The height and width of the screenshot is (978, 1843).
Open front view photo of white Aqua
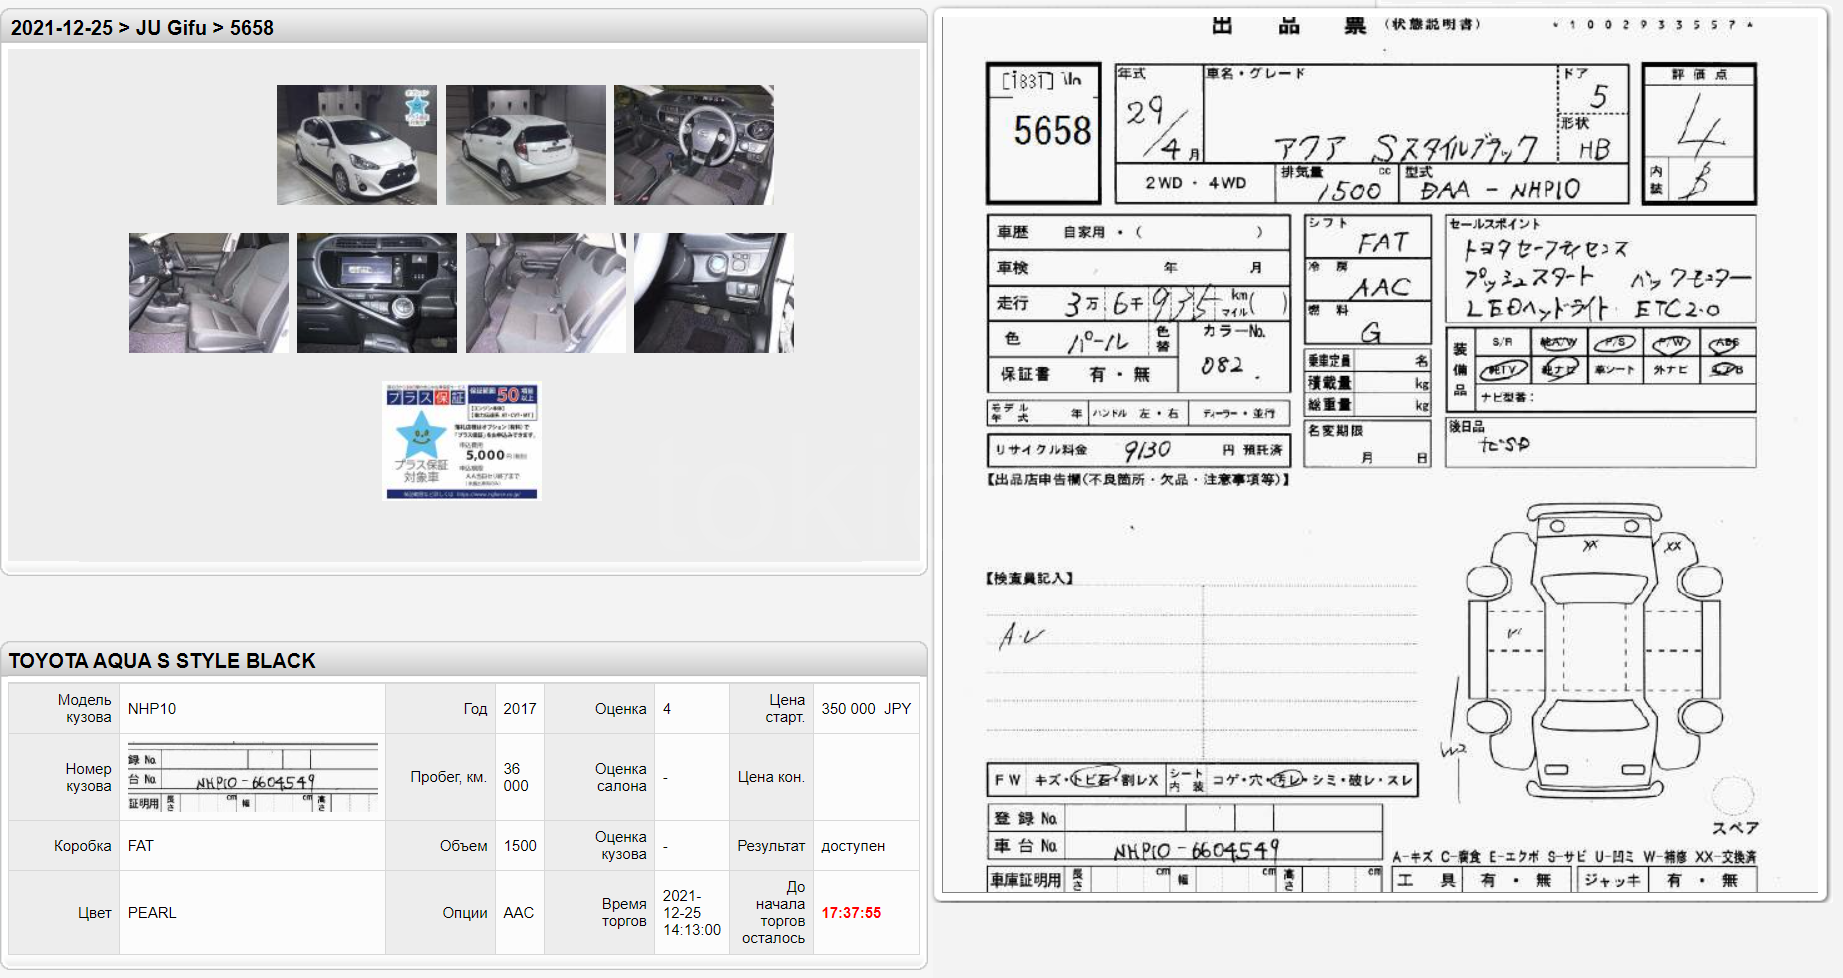pos(356,145)
